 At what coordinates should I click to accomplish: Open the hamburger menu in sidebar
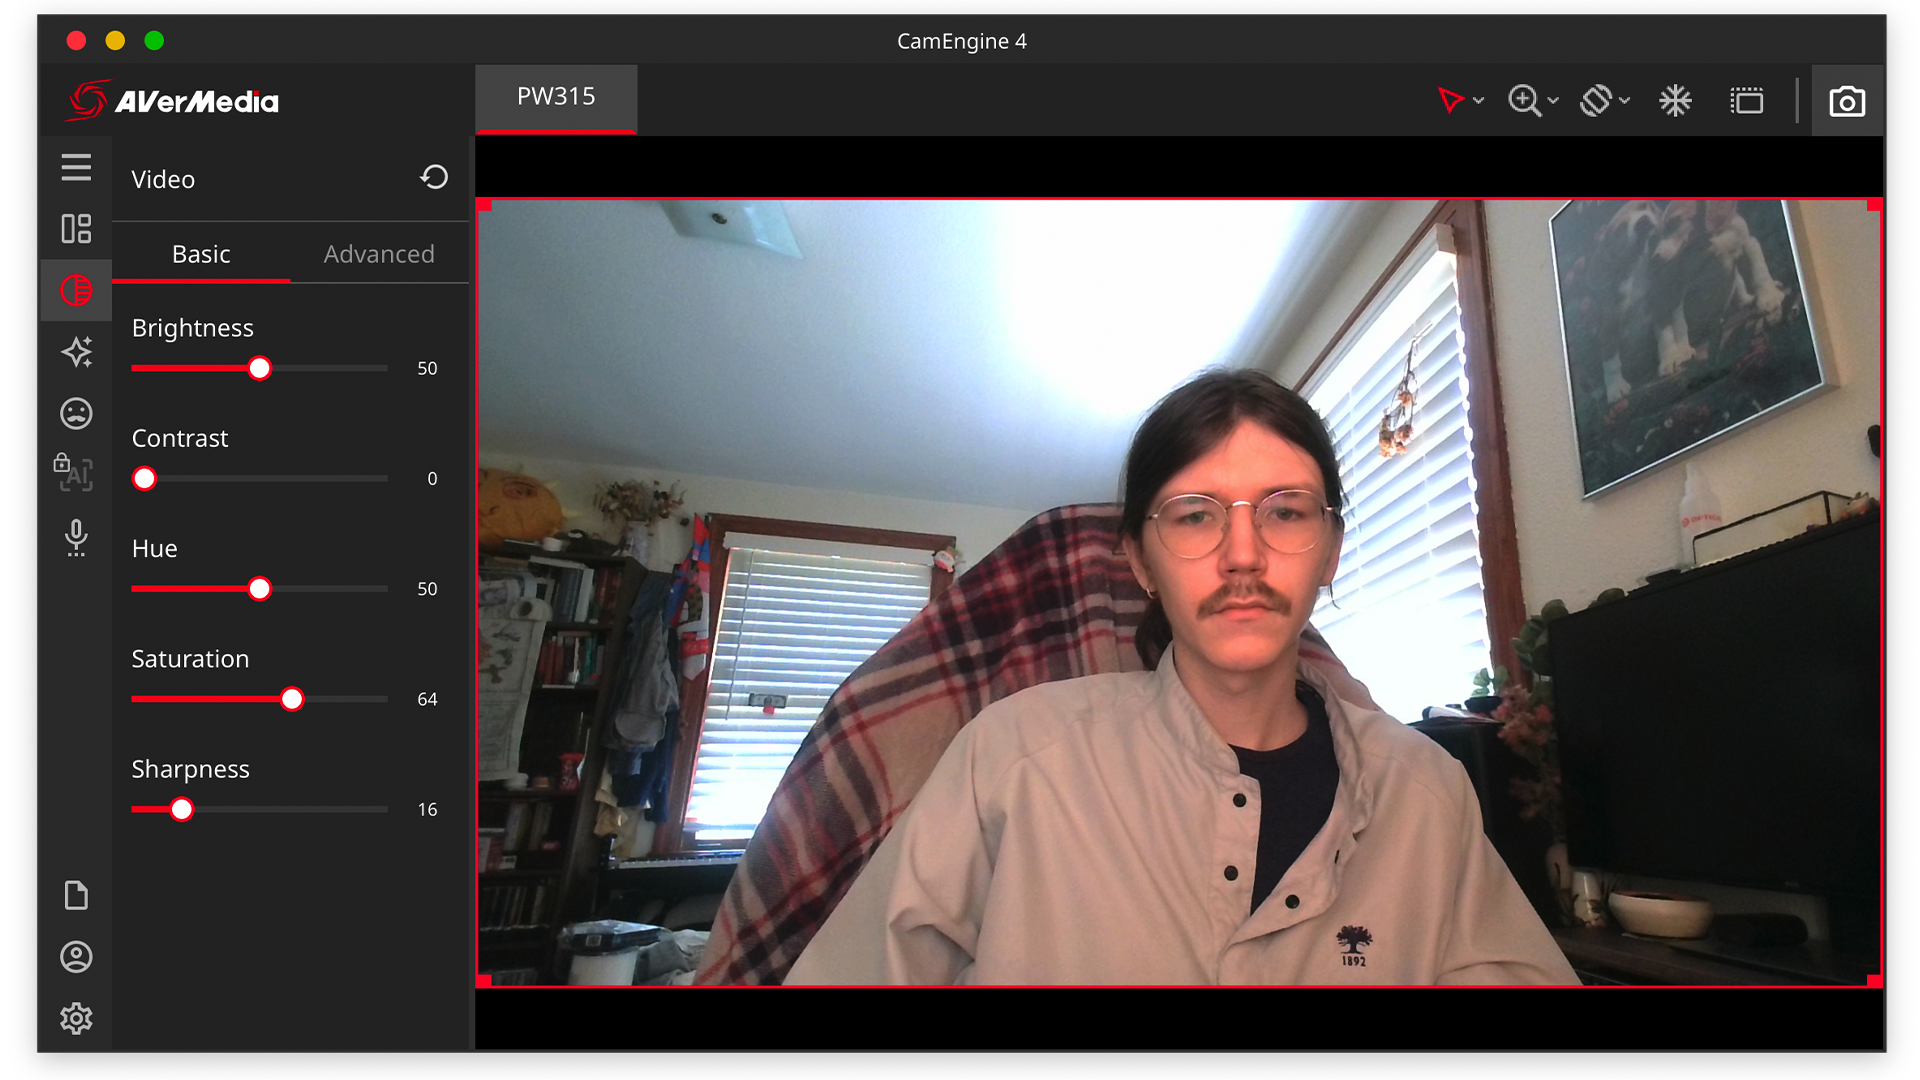[76, 168]
